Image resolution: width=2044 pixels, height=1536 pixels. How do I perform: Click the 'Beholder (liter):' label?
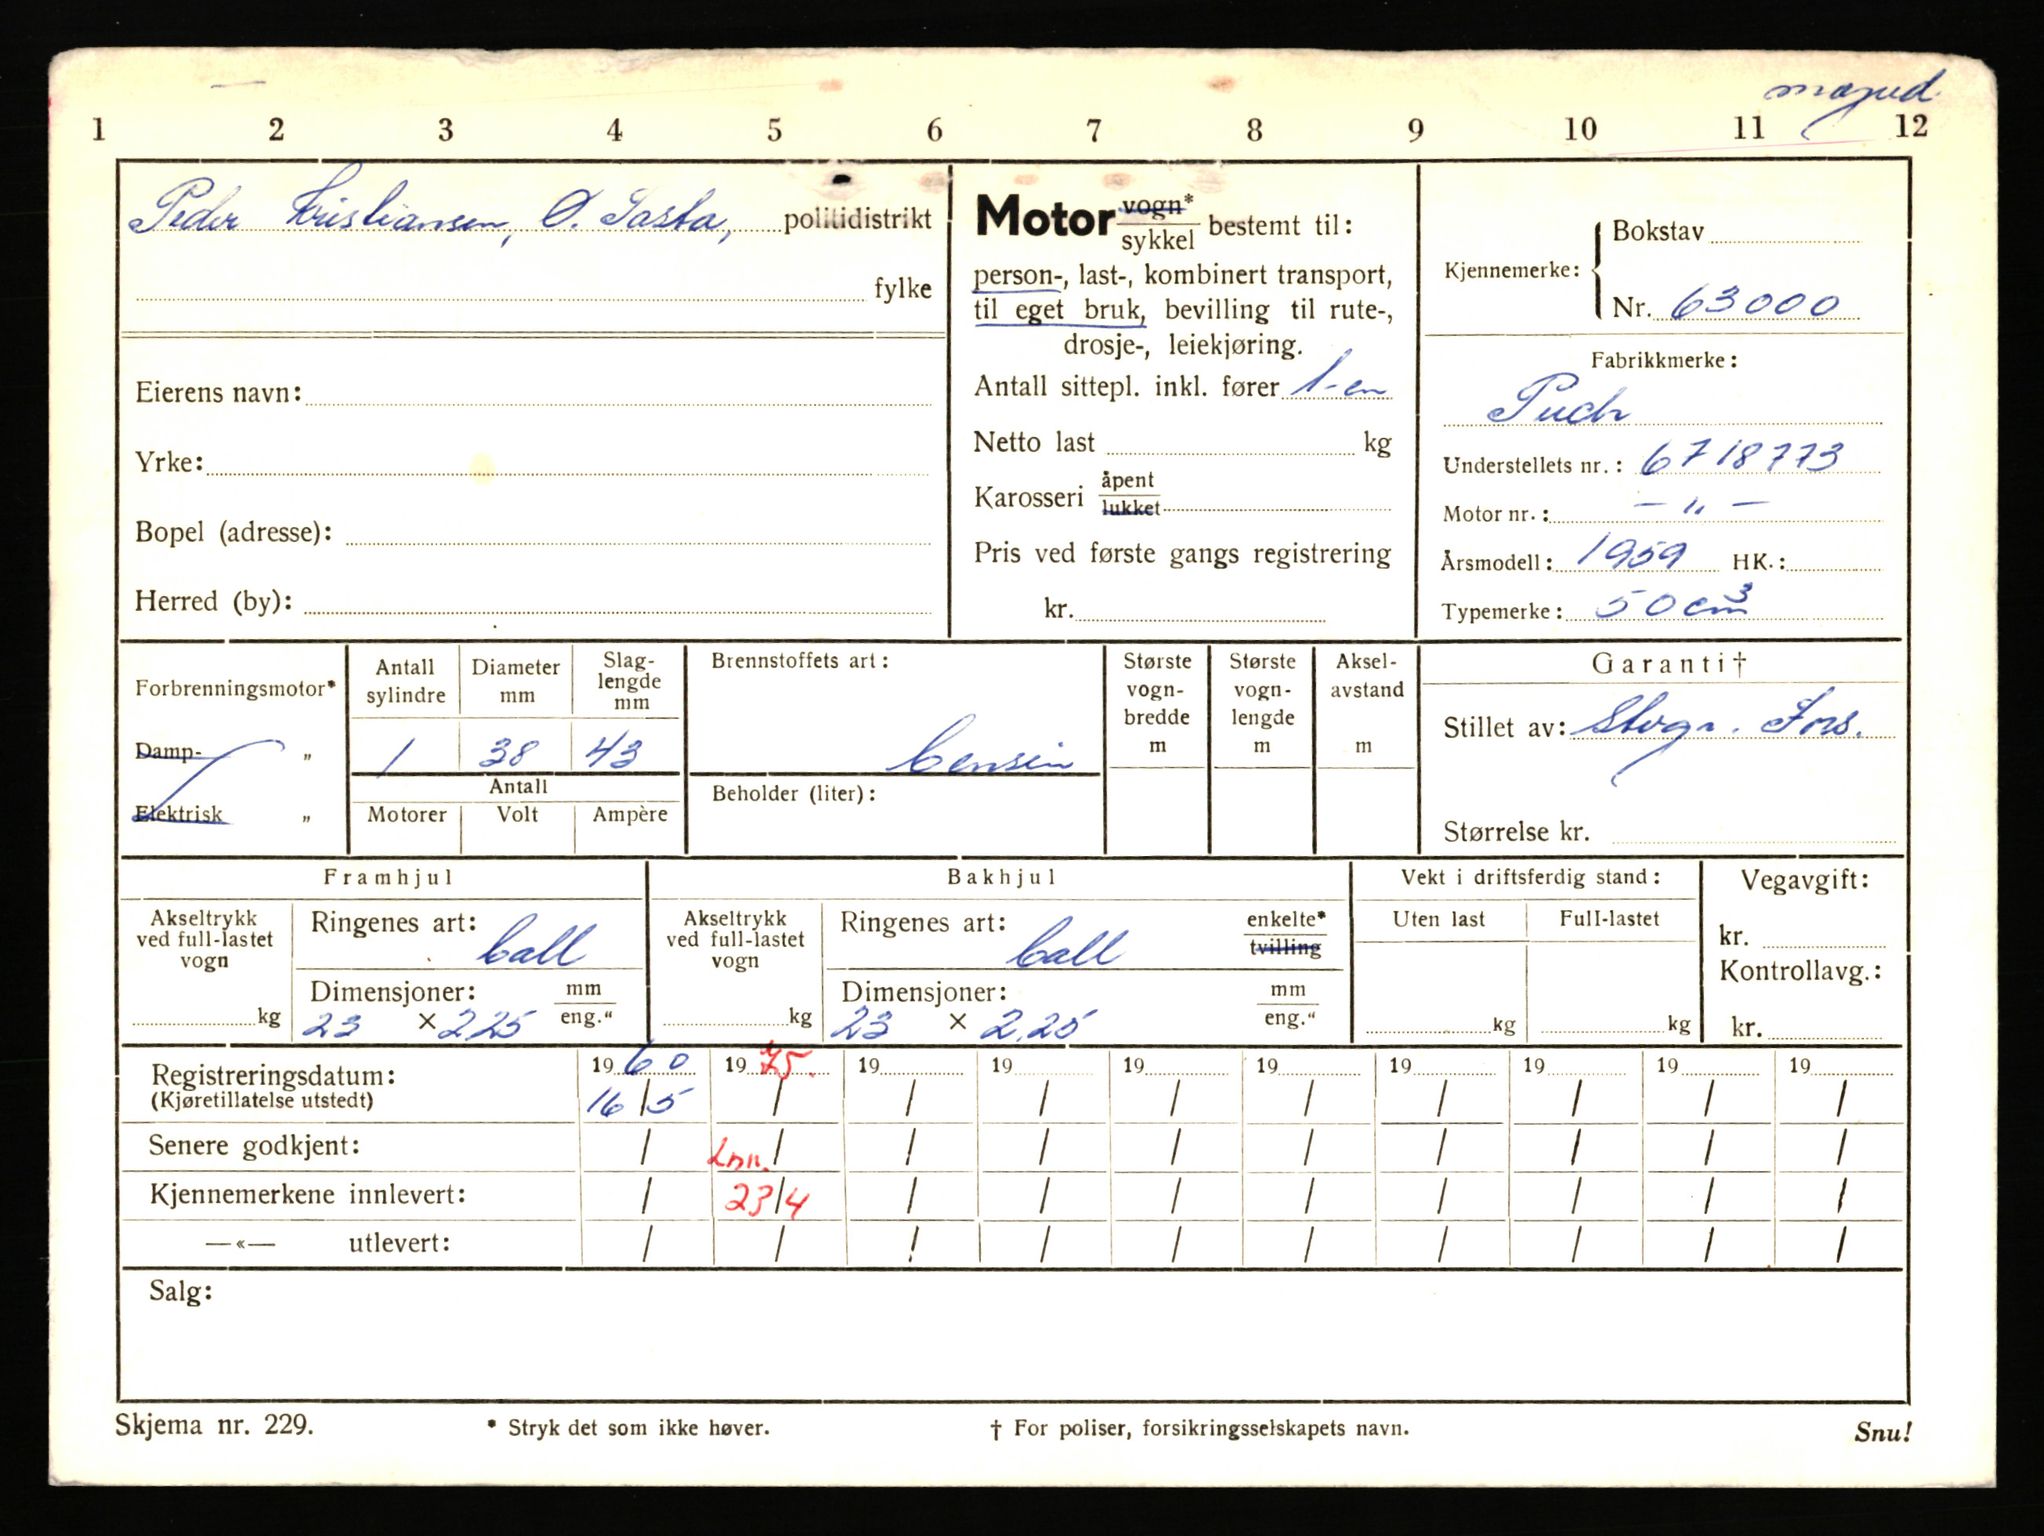[794, 794]
